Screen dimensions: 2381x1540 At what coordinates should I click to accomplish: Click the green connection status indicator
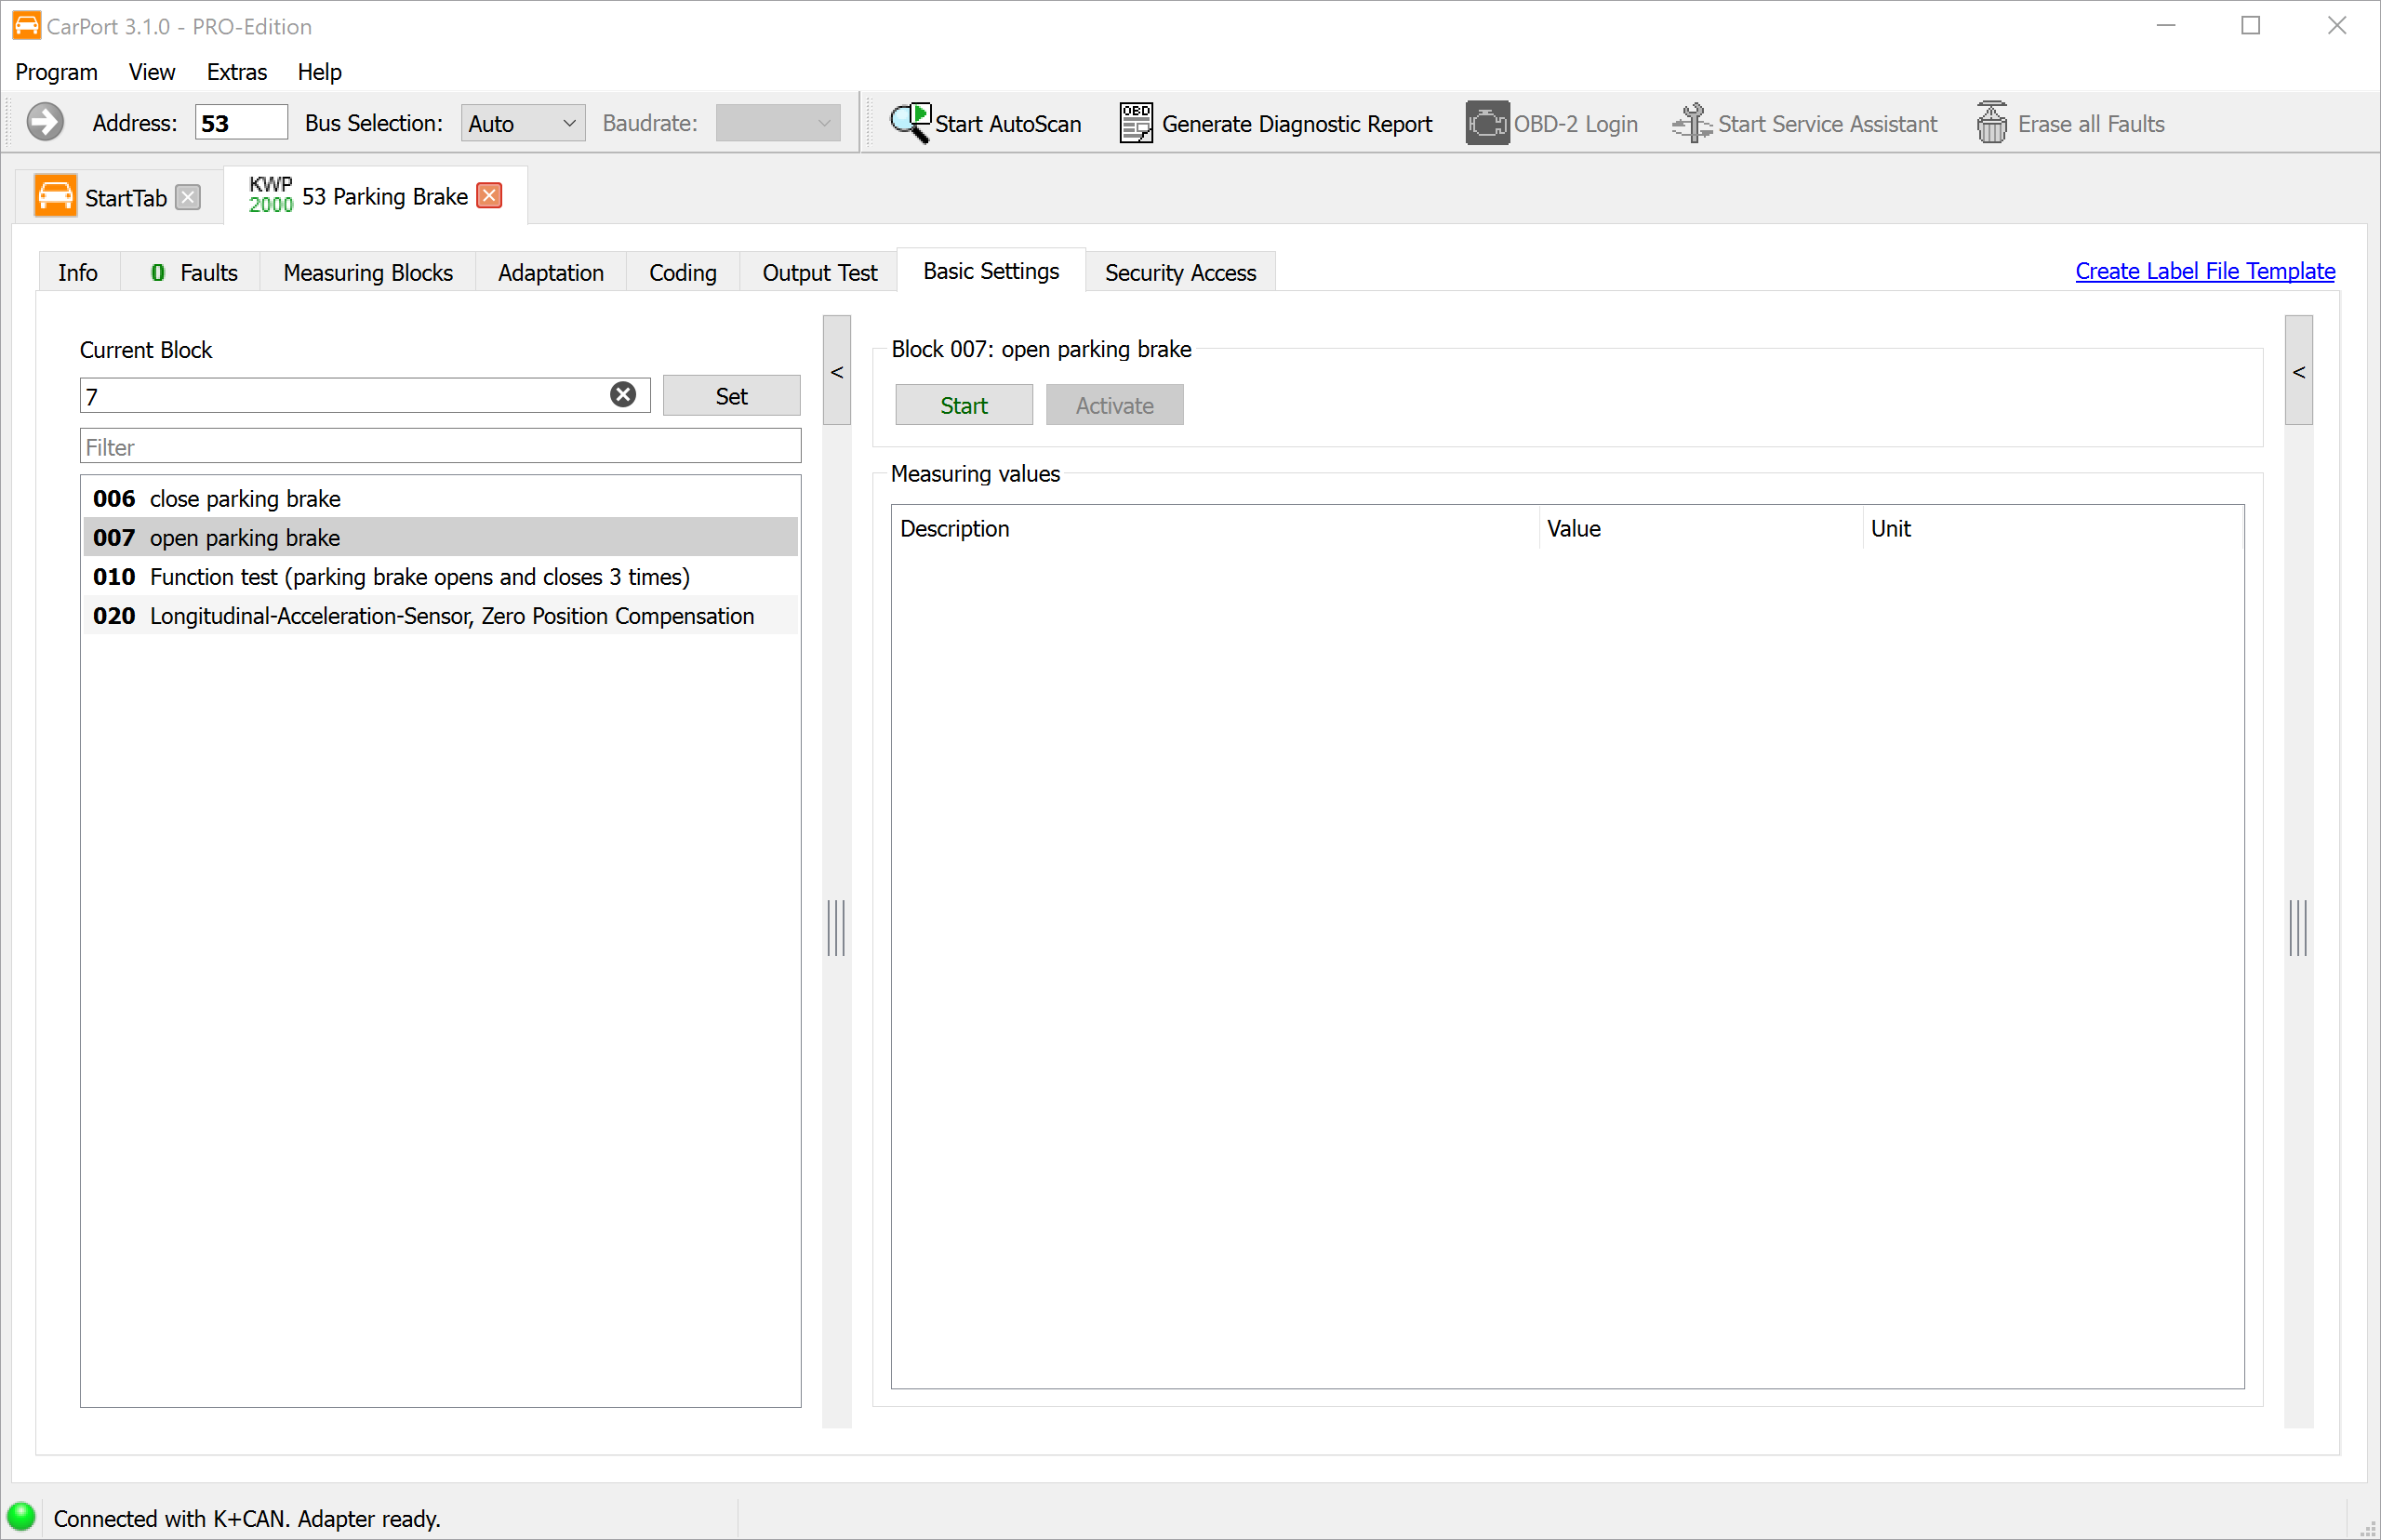pyautogui.click(x=22, y=1517)
